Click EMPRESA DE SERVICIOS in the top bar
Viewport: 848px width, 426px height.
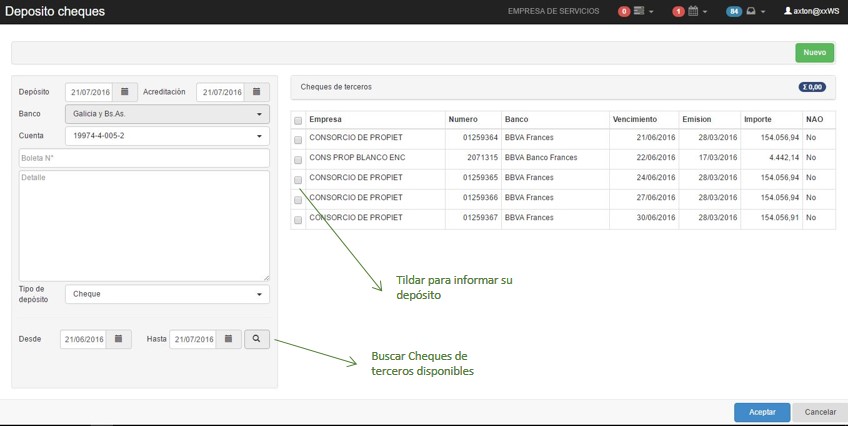click(553, 11)
